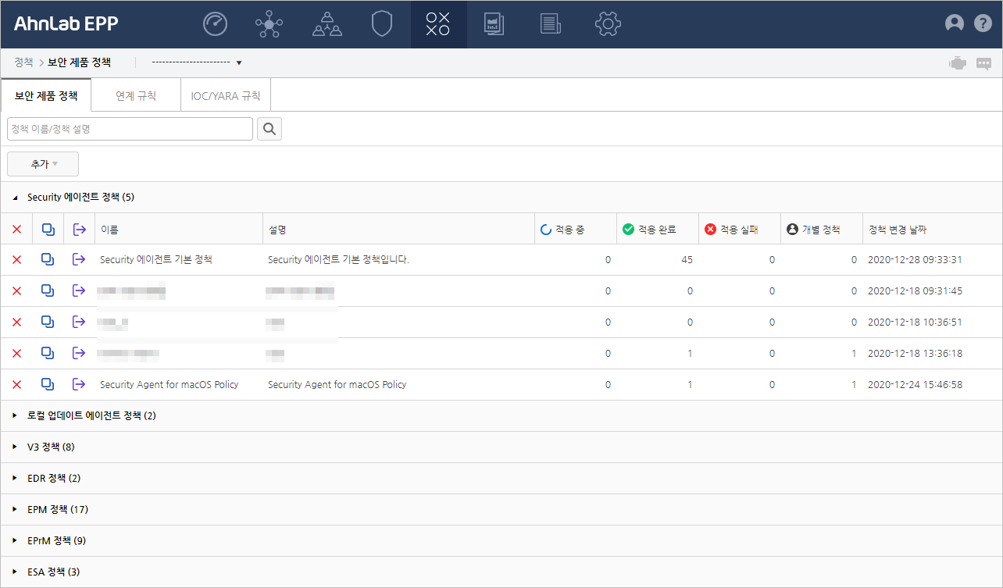
Task: Click the 정책 breadcrumb link
Action: coord(23,62)
